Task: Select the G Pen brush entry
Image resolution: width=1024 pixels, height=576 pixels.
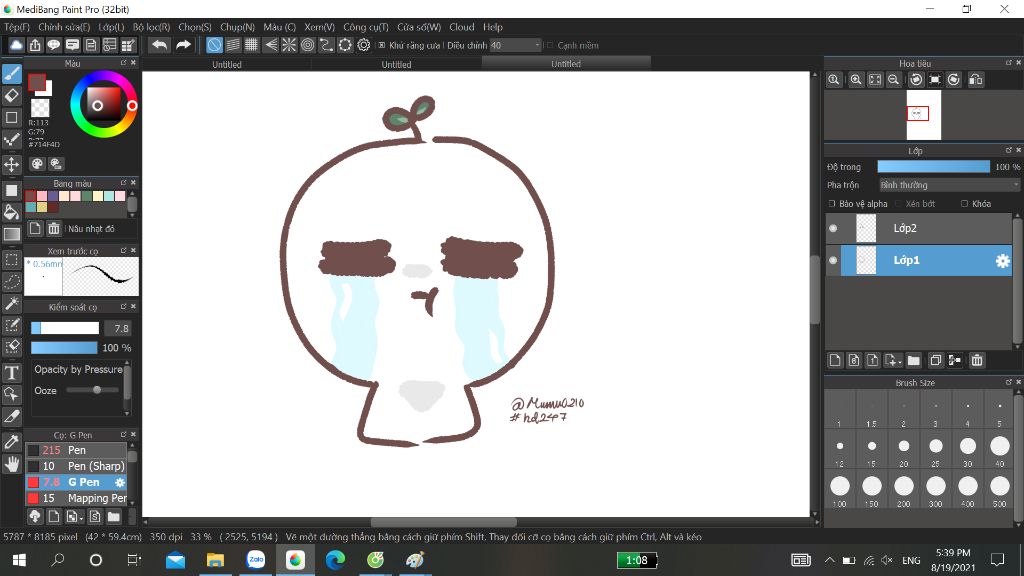Action: 76,482
